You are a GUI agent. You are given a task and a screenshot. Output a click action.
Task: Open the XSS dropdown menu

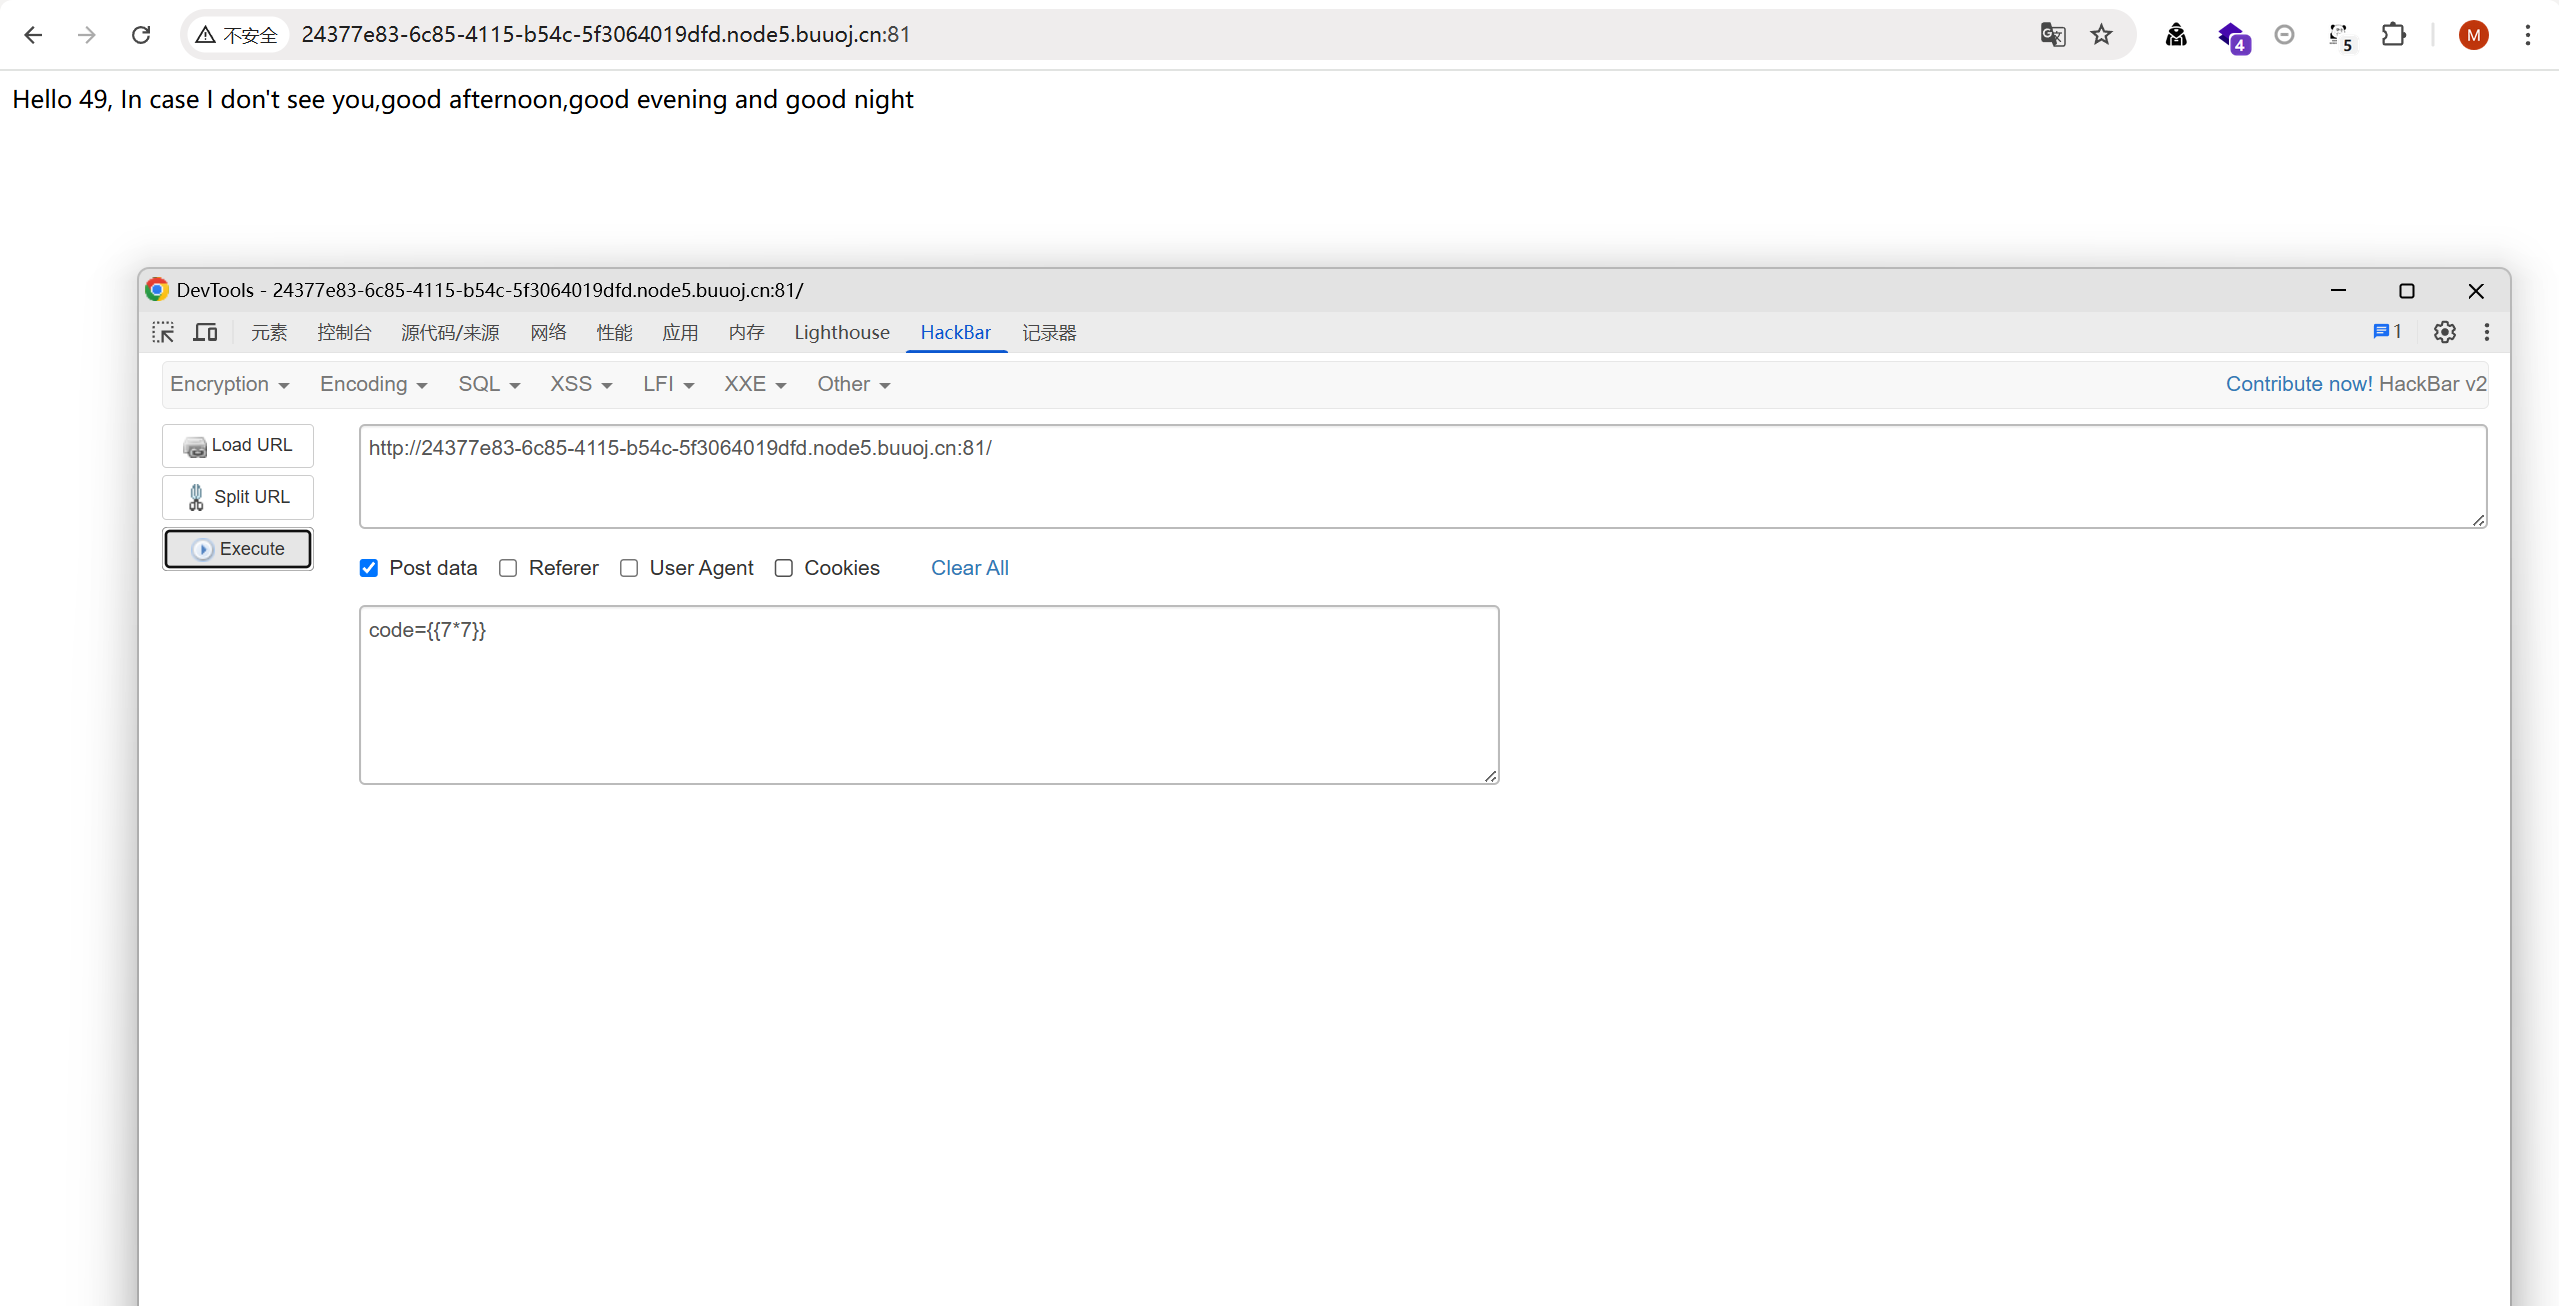pos(580,384)
